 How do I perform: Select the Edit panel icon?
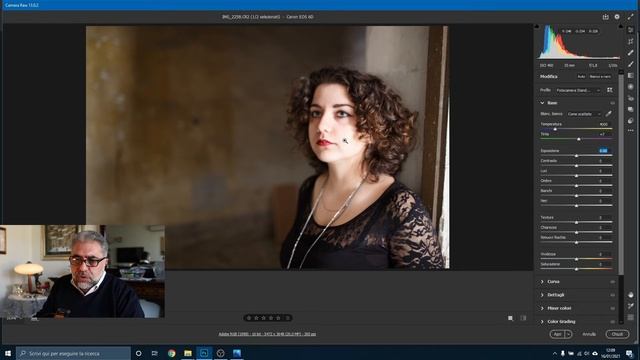pos(631,30)
